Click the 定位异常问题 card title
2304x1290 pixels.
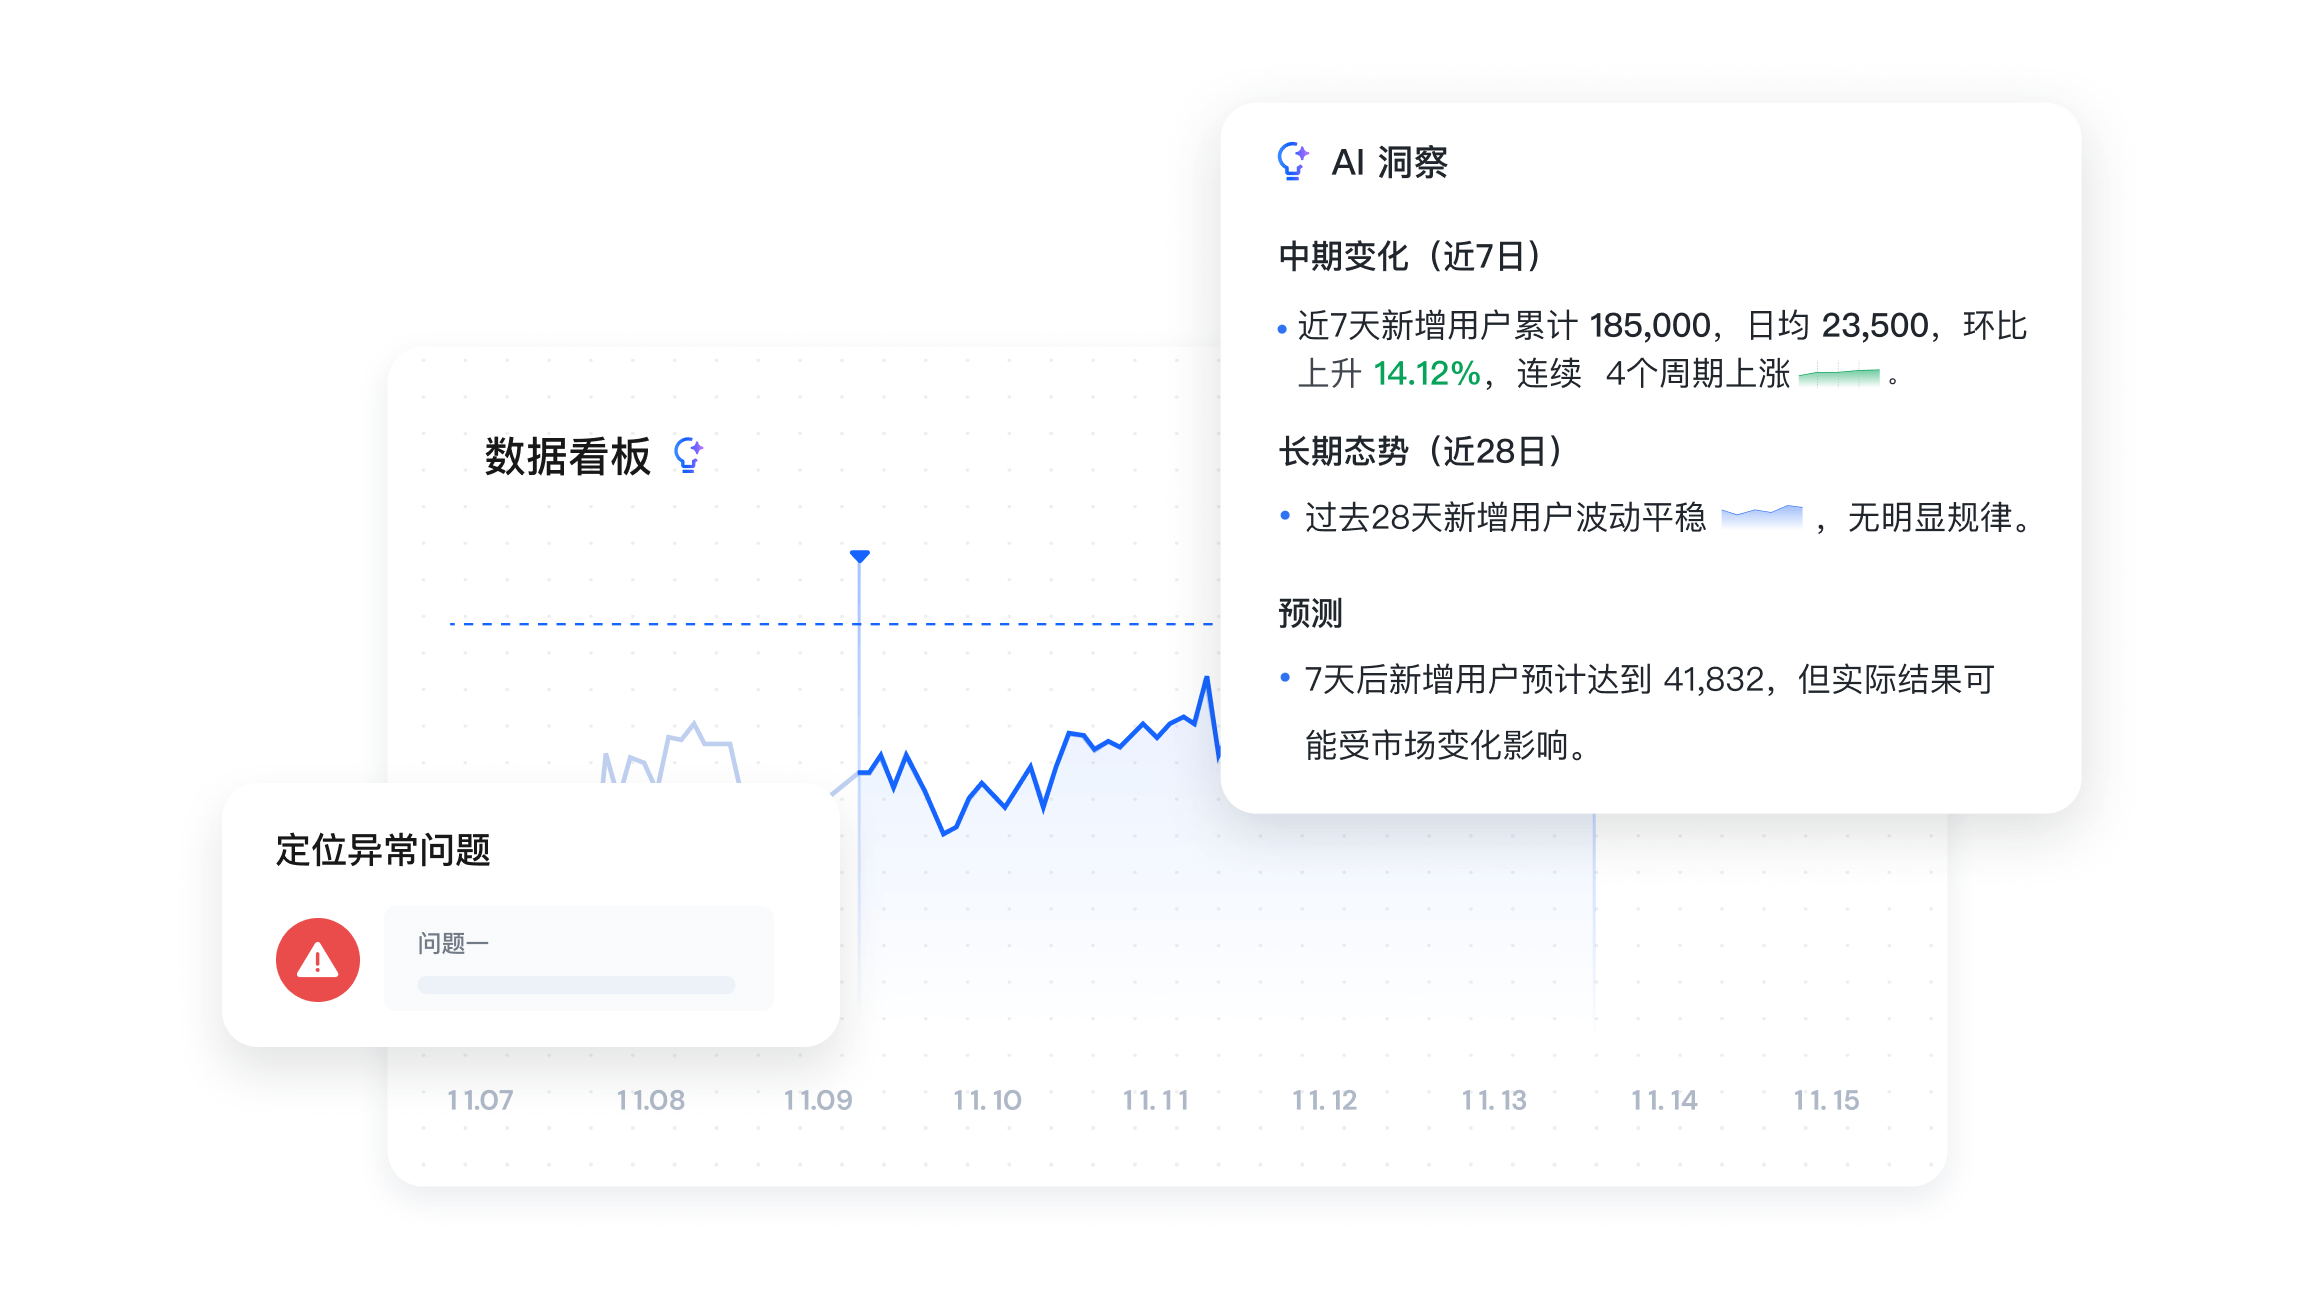click(x=383, y=850)
